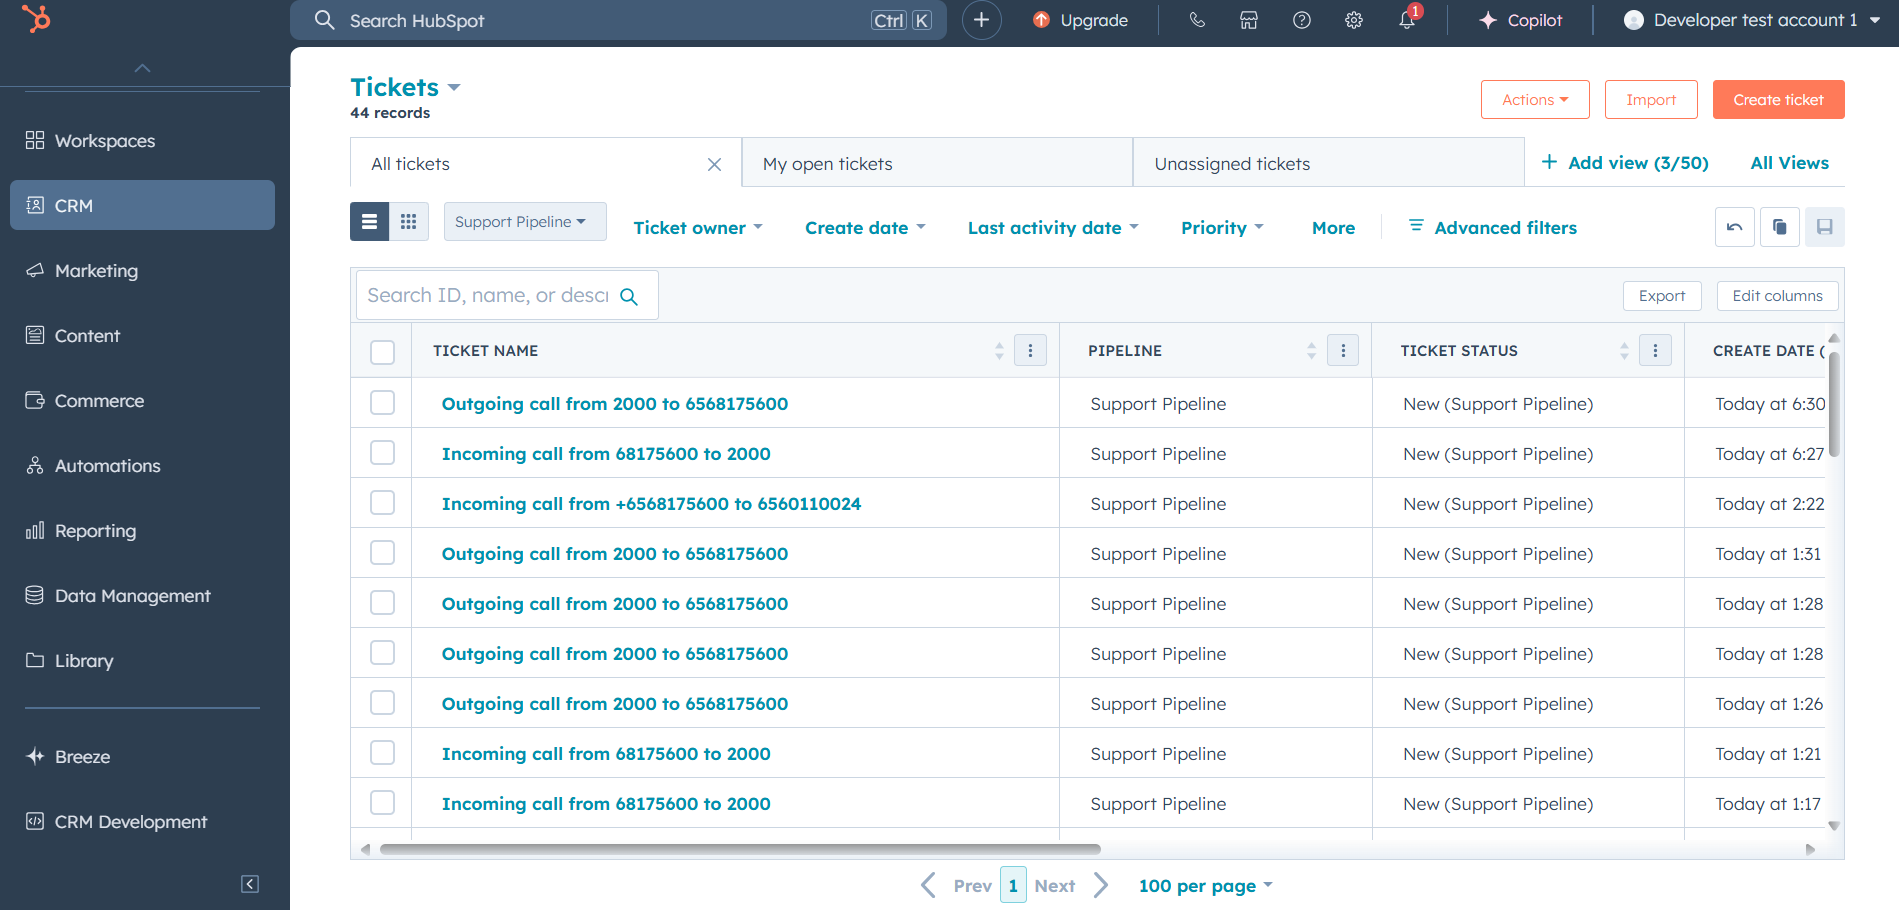Switch to Unassigned tickets tab

click(1328, 163)
